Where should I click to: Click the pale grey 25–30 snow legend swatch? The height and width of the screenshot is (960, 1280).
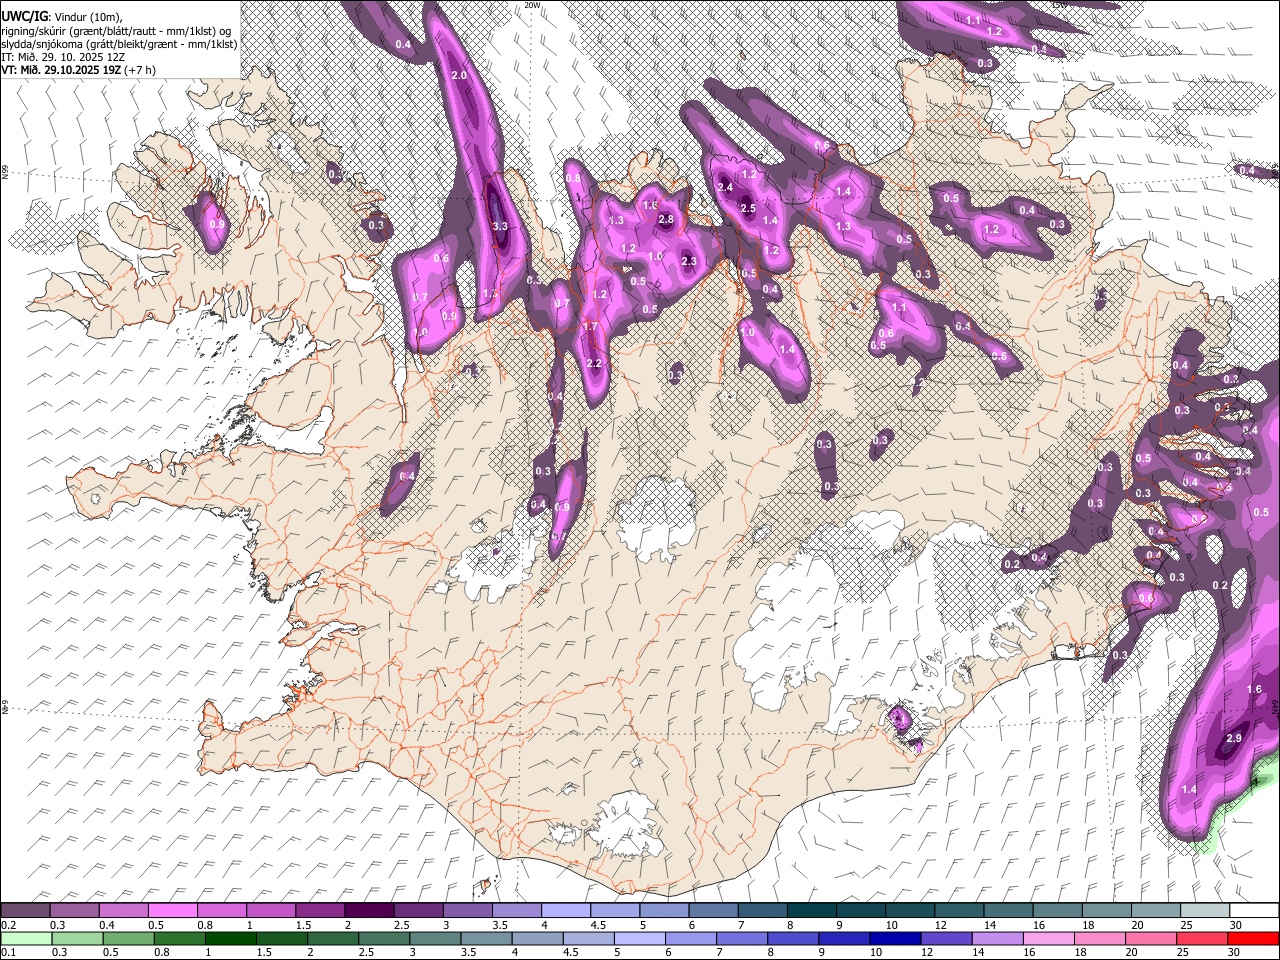click(1205, 911)
